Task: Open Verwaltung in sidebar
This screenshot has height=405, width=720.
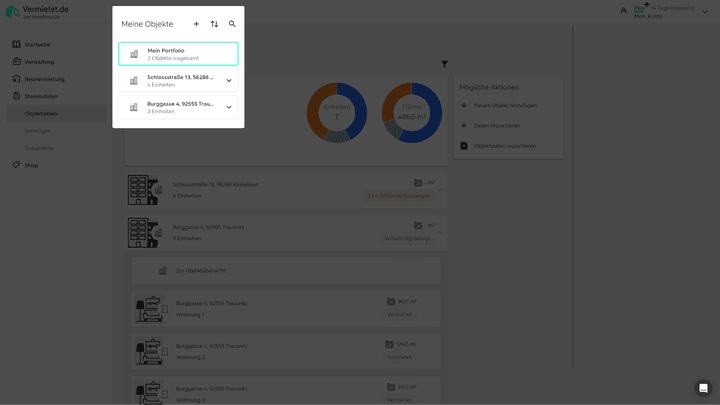Action: coord(39,62)
